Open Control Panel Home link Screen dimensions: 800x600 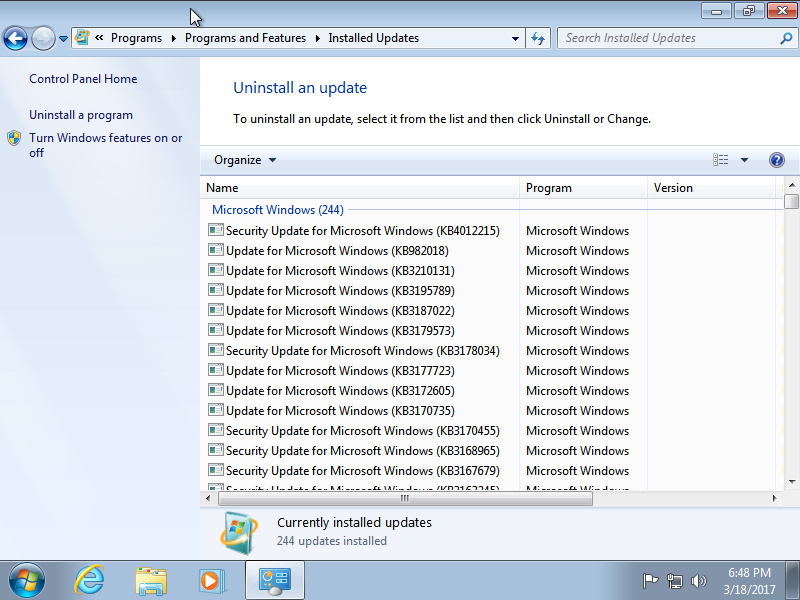(83, 79)
